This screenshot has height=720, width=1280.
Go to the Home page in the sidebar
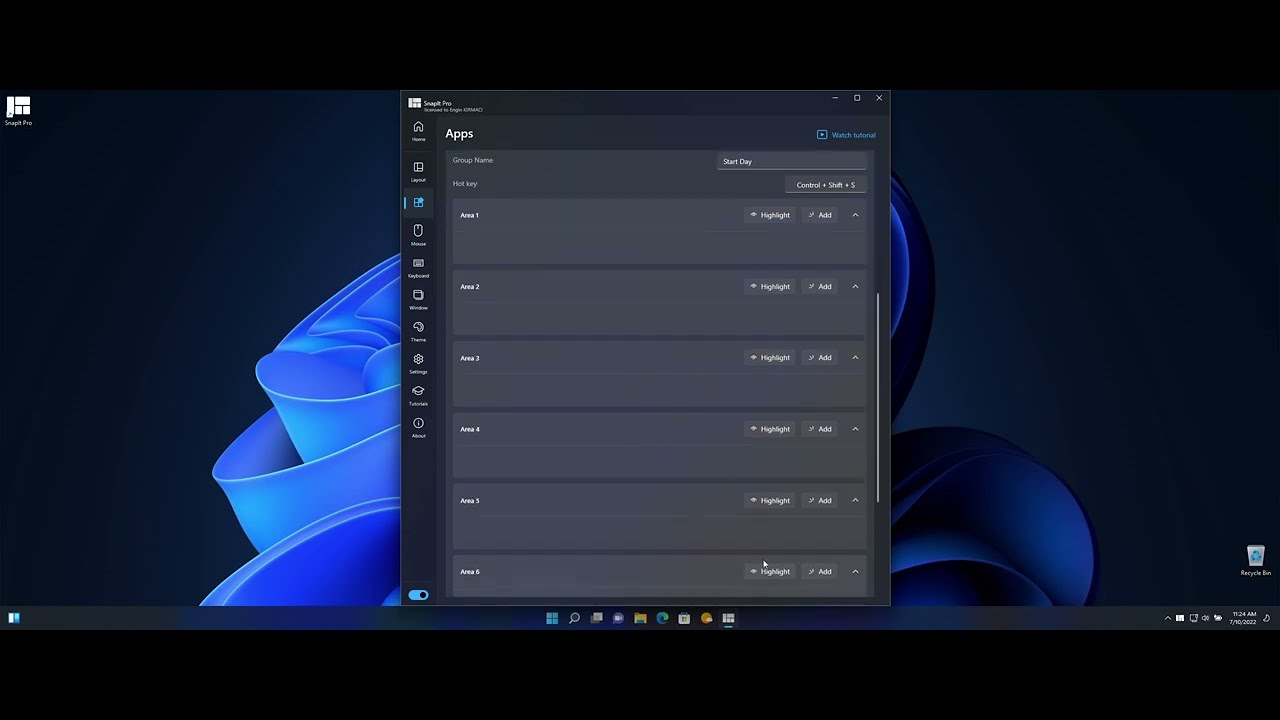[x=418, y=130]
